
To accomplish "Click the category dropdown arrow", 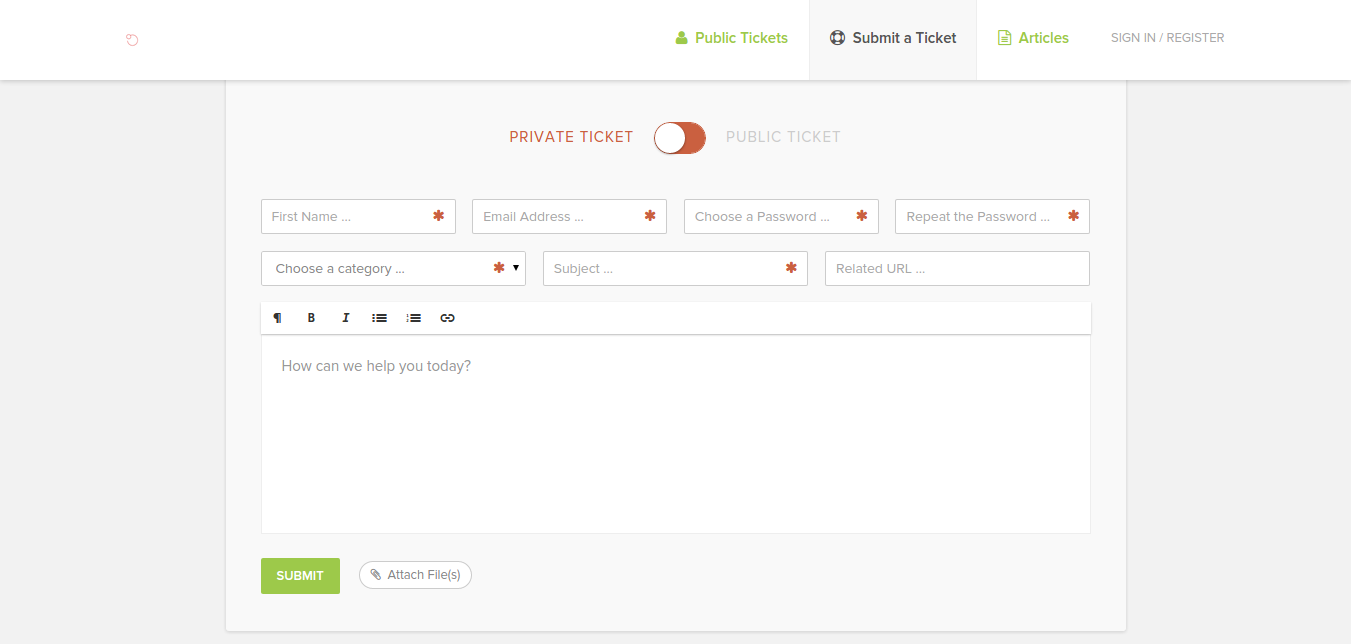I will pos(516,268).
